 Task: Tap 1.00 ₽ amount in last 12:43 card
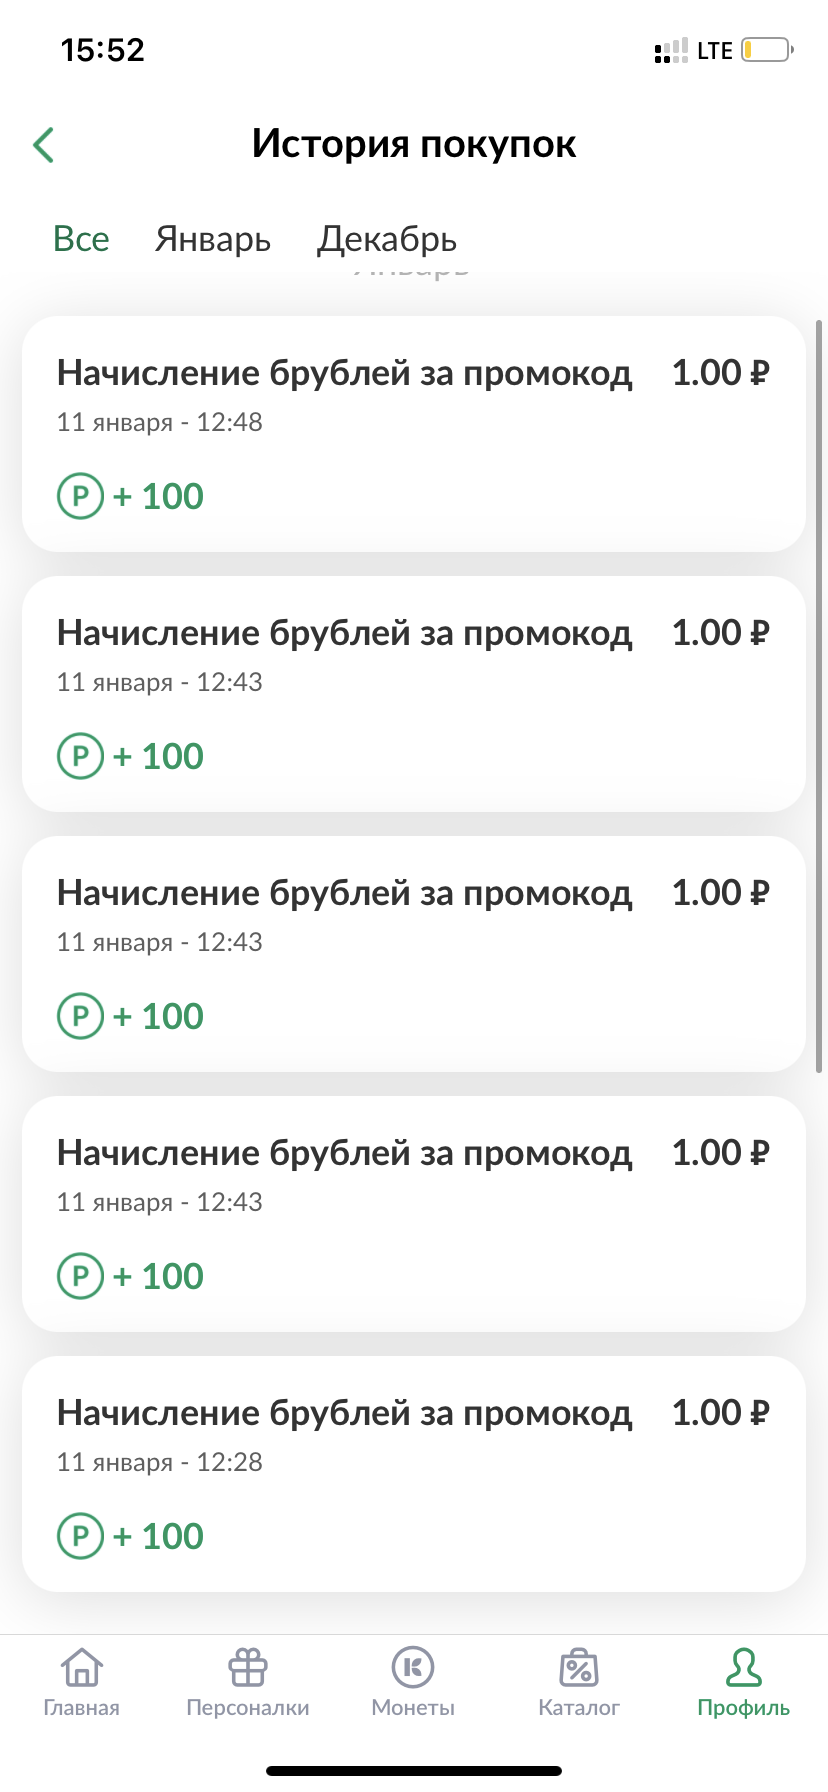[x=721, y=1153]
